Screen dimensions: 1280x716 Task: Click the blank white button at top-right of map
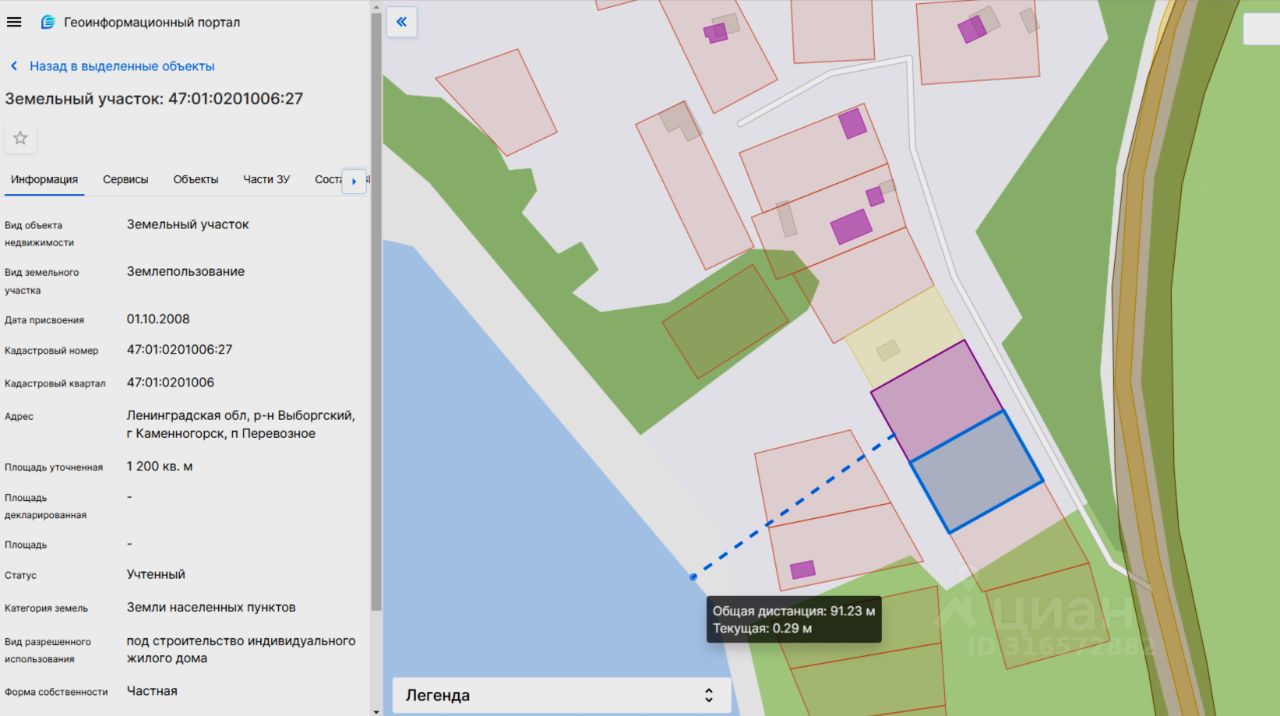click(x=1260, y=29)
